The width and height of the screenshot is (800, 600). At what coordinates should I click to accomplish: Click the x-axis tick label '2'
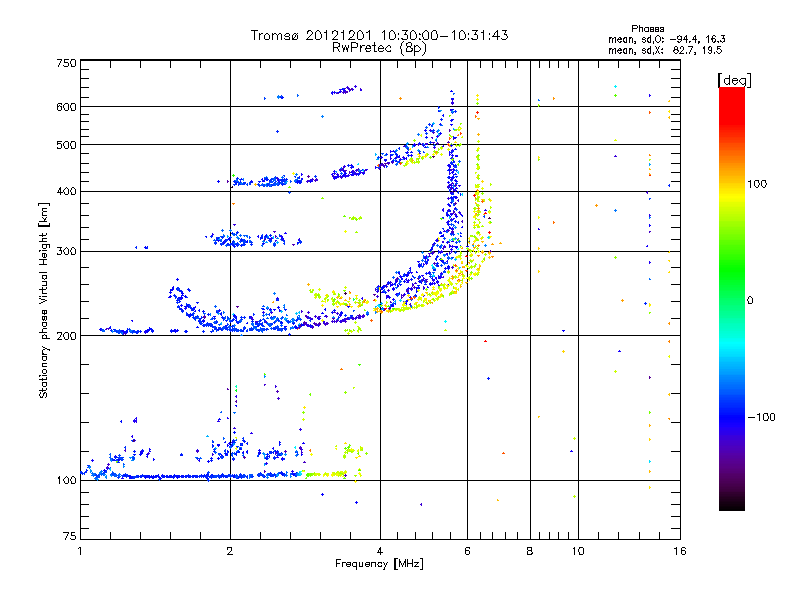[230, 551]
